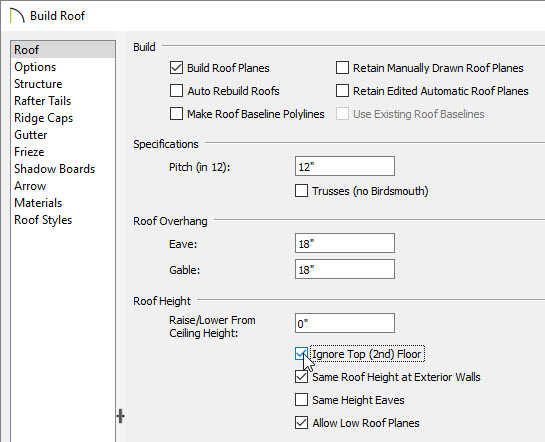The image size is (545, 442).
Task: Enable Retain Edited Automatic Roof Planes
Action: coord(342,91)
